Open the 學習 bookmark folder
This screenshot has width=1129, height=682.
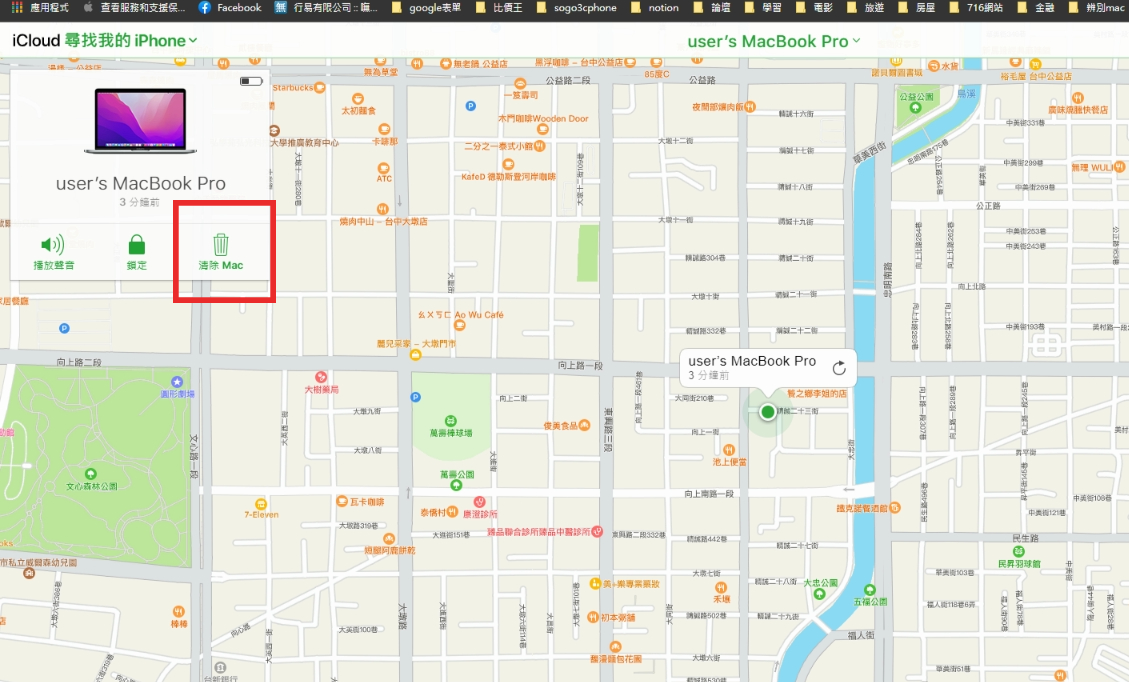(763, 8)
